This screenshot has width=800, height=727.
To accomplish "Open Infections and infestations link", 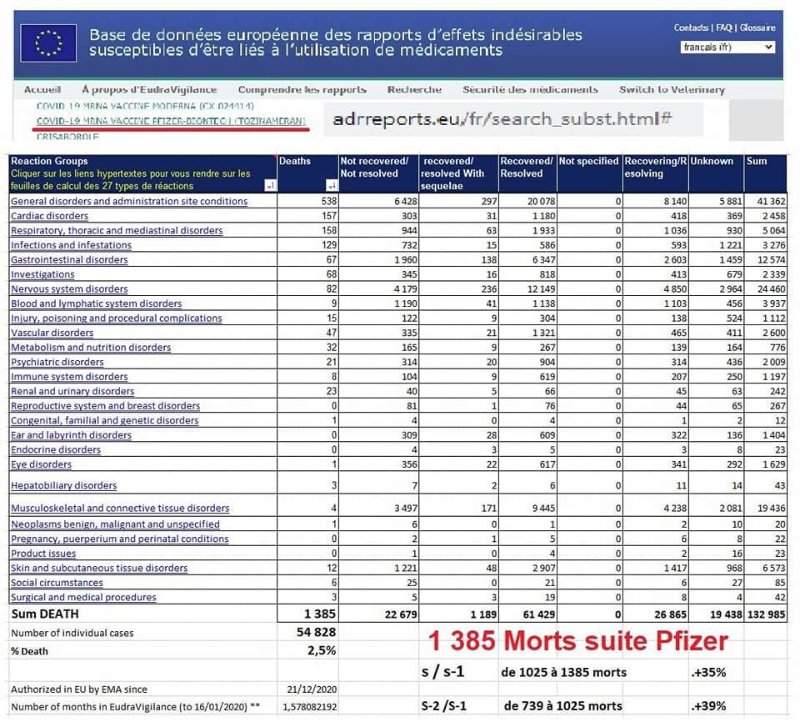I will coord(71,245).
